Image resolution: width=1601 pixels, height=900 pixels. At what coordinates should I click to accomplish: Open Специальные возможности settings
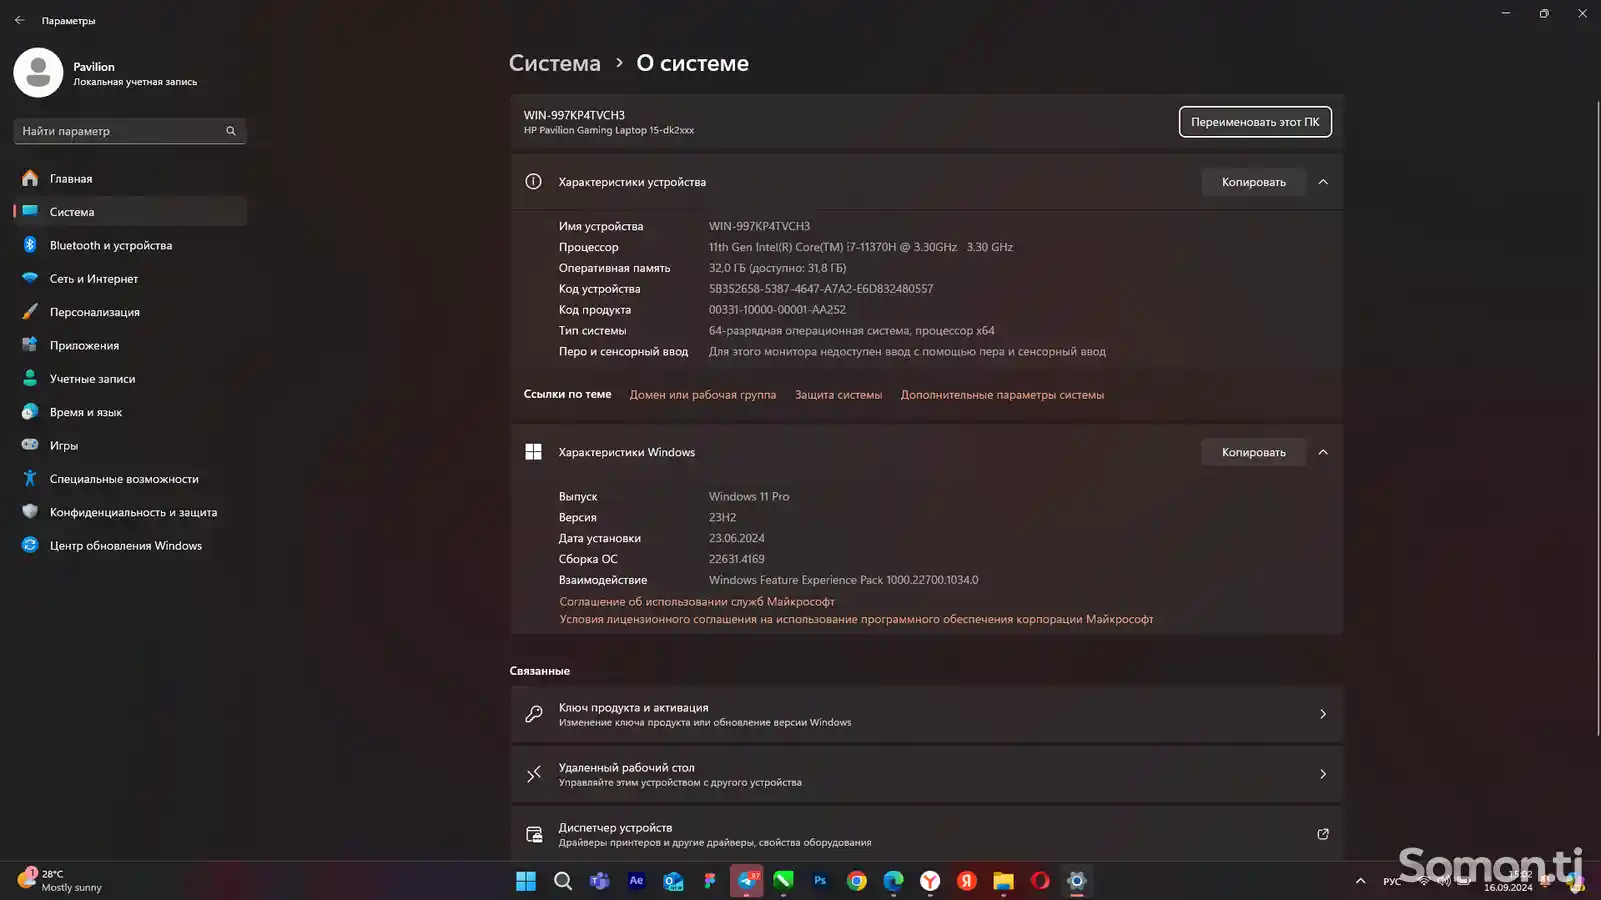[130, 479]
